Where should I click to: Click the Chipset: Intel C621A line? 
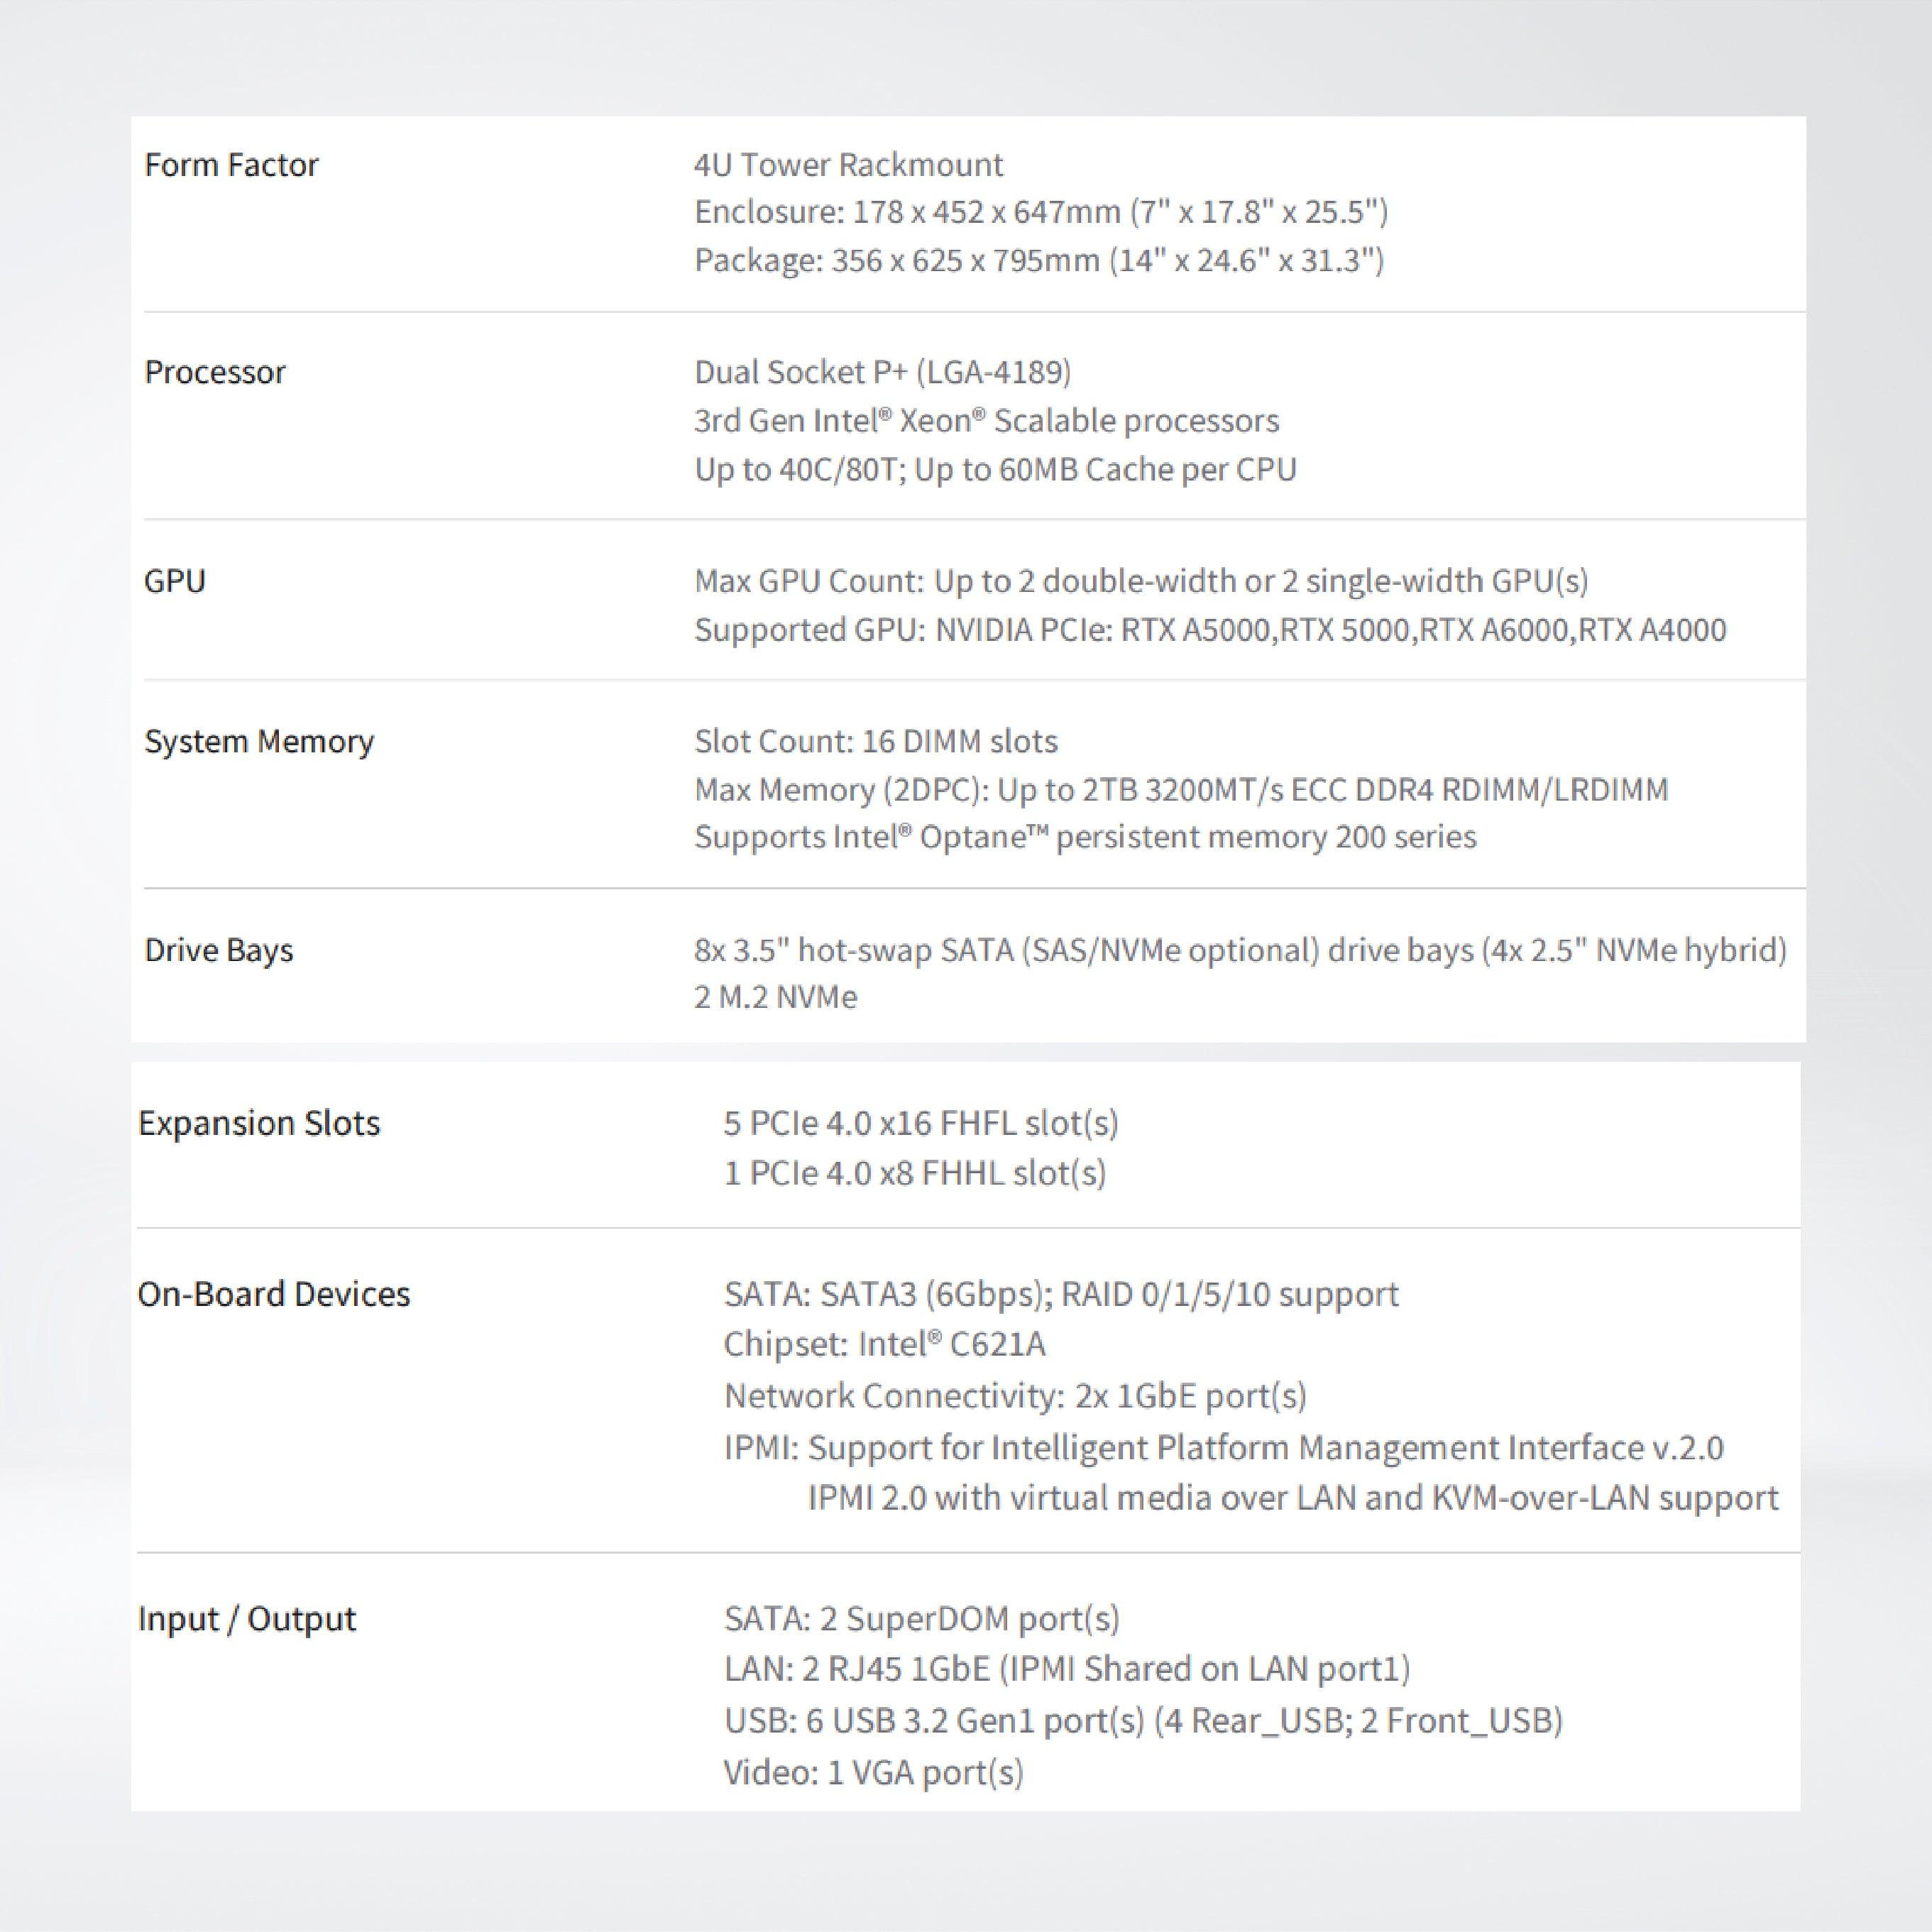tap(884, 1344)
